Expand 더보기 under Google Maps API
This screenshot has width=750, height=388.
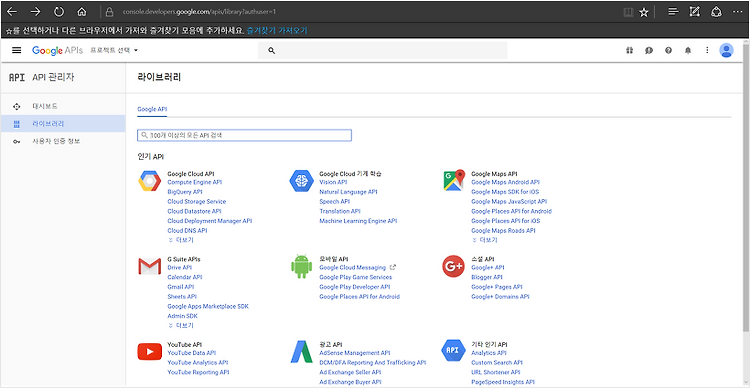(485, 240)
